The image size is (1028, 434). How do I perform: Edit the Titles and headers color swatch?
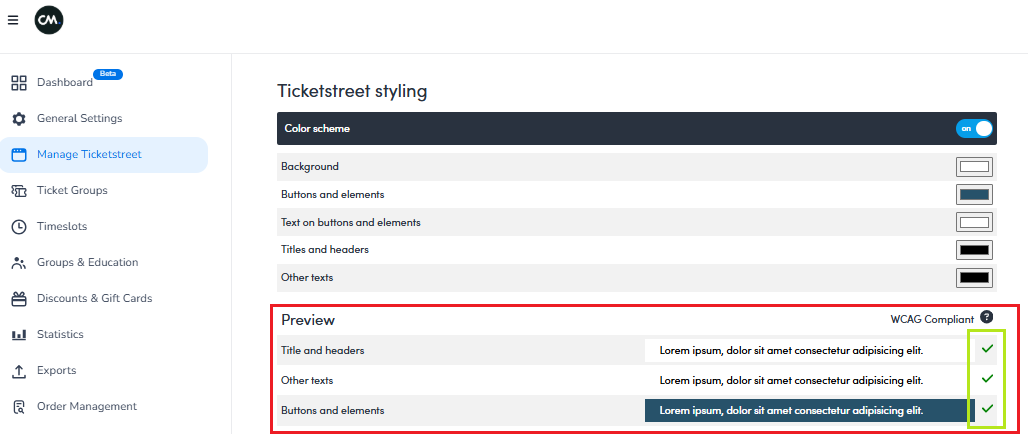click(974, 250)
